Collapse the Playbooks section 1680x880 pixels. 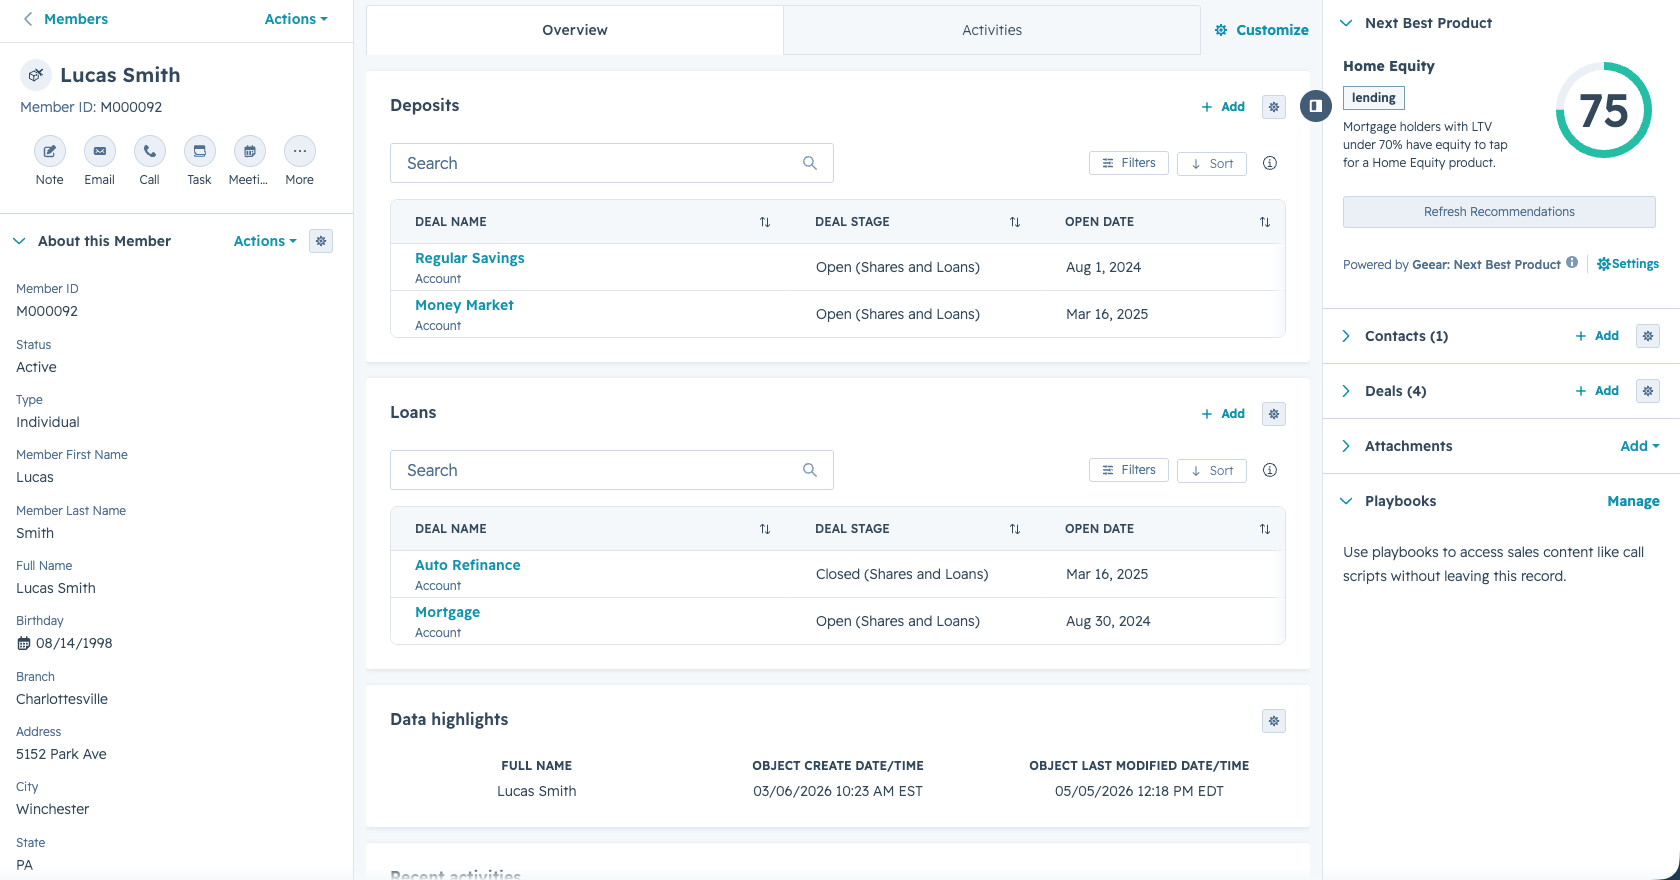click(1346, 501)
